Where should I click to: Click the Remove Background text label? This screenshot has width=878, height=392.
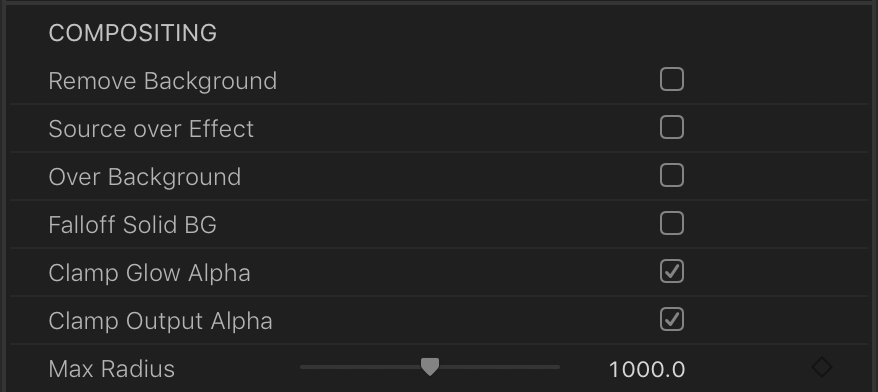pos(162,81)
